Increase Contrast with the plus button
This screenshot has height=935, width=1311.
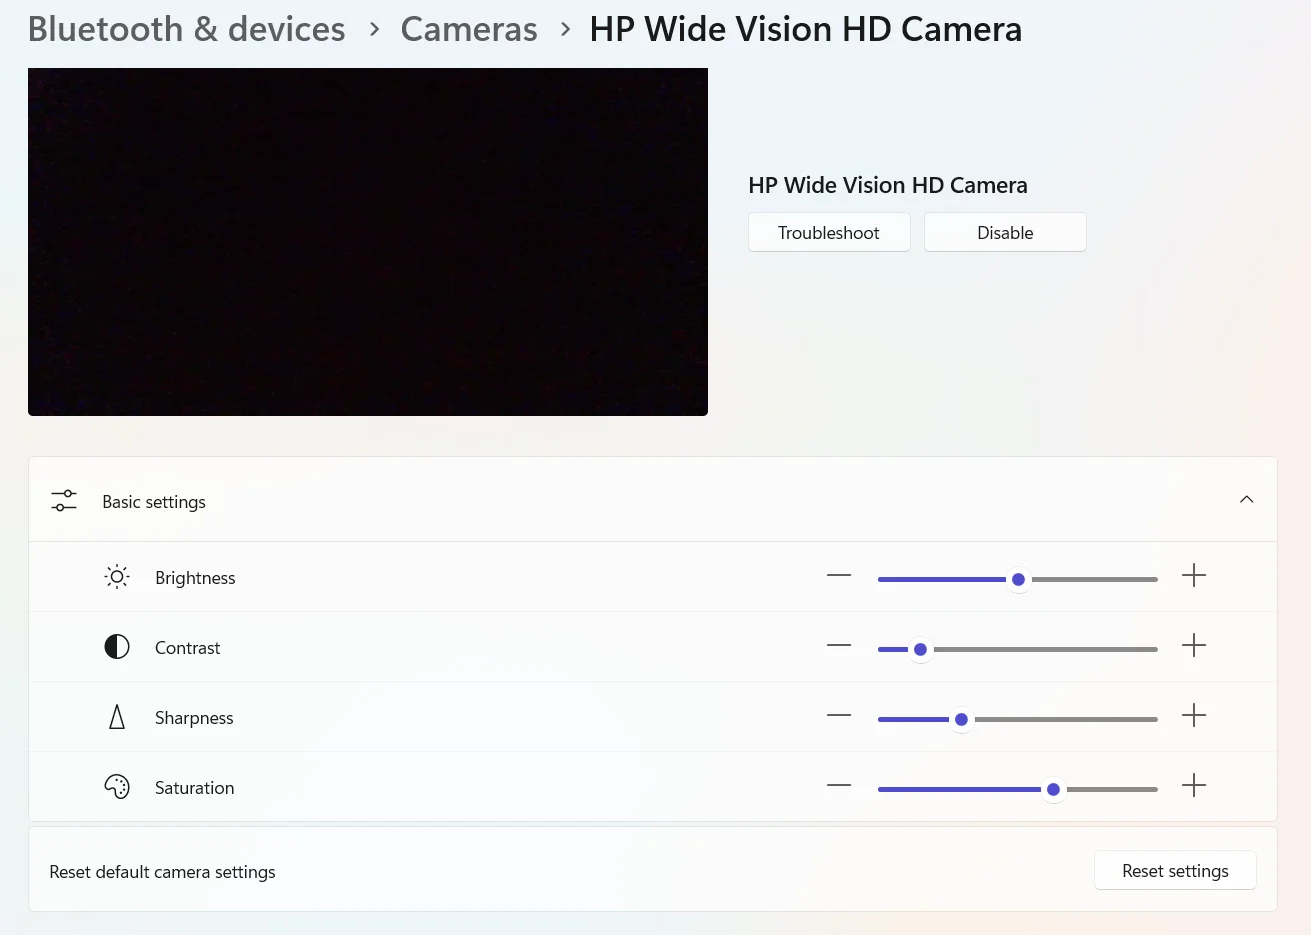(x=1194, y=646)
